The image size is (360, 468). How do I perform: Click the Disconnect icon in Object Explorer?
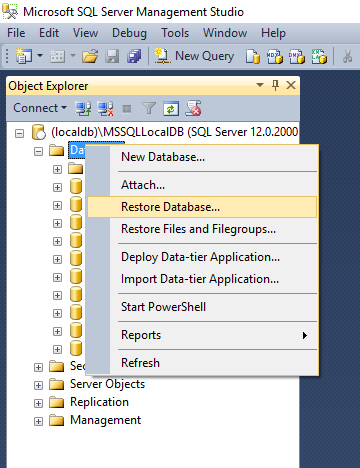pos(105,108)
